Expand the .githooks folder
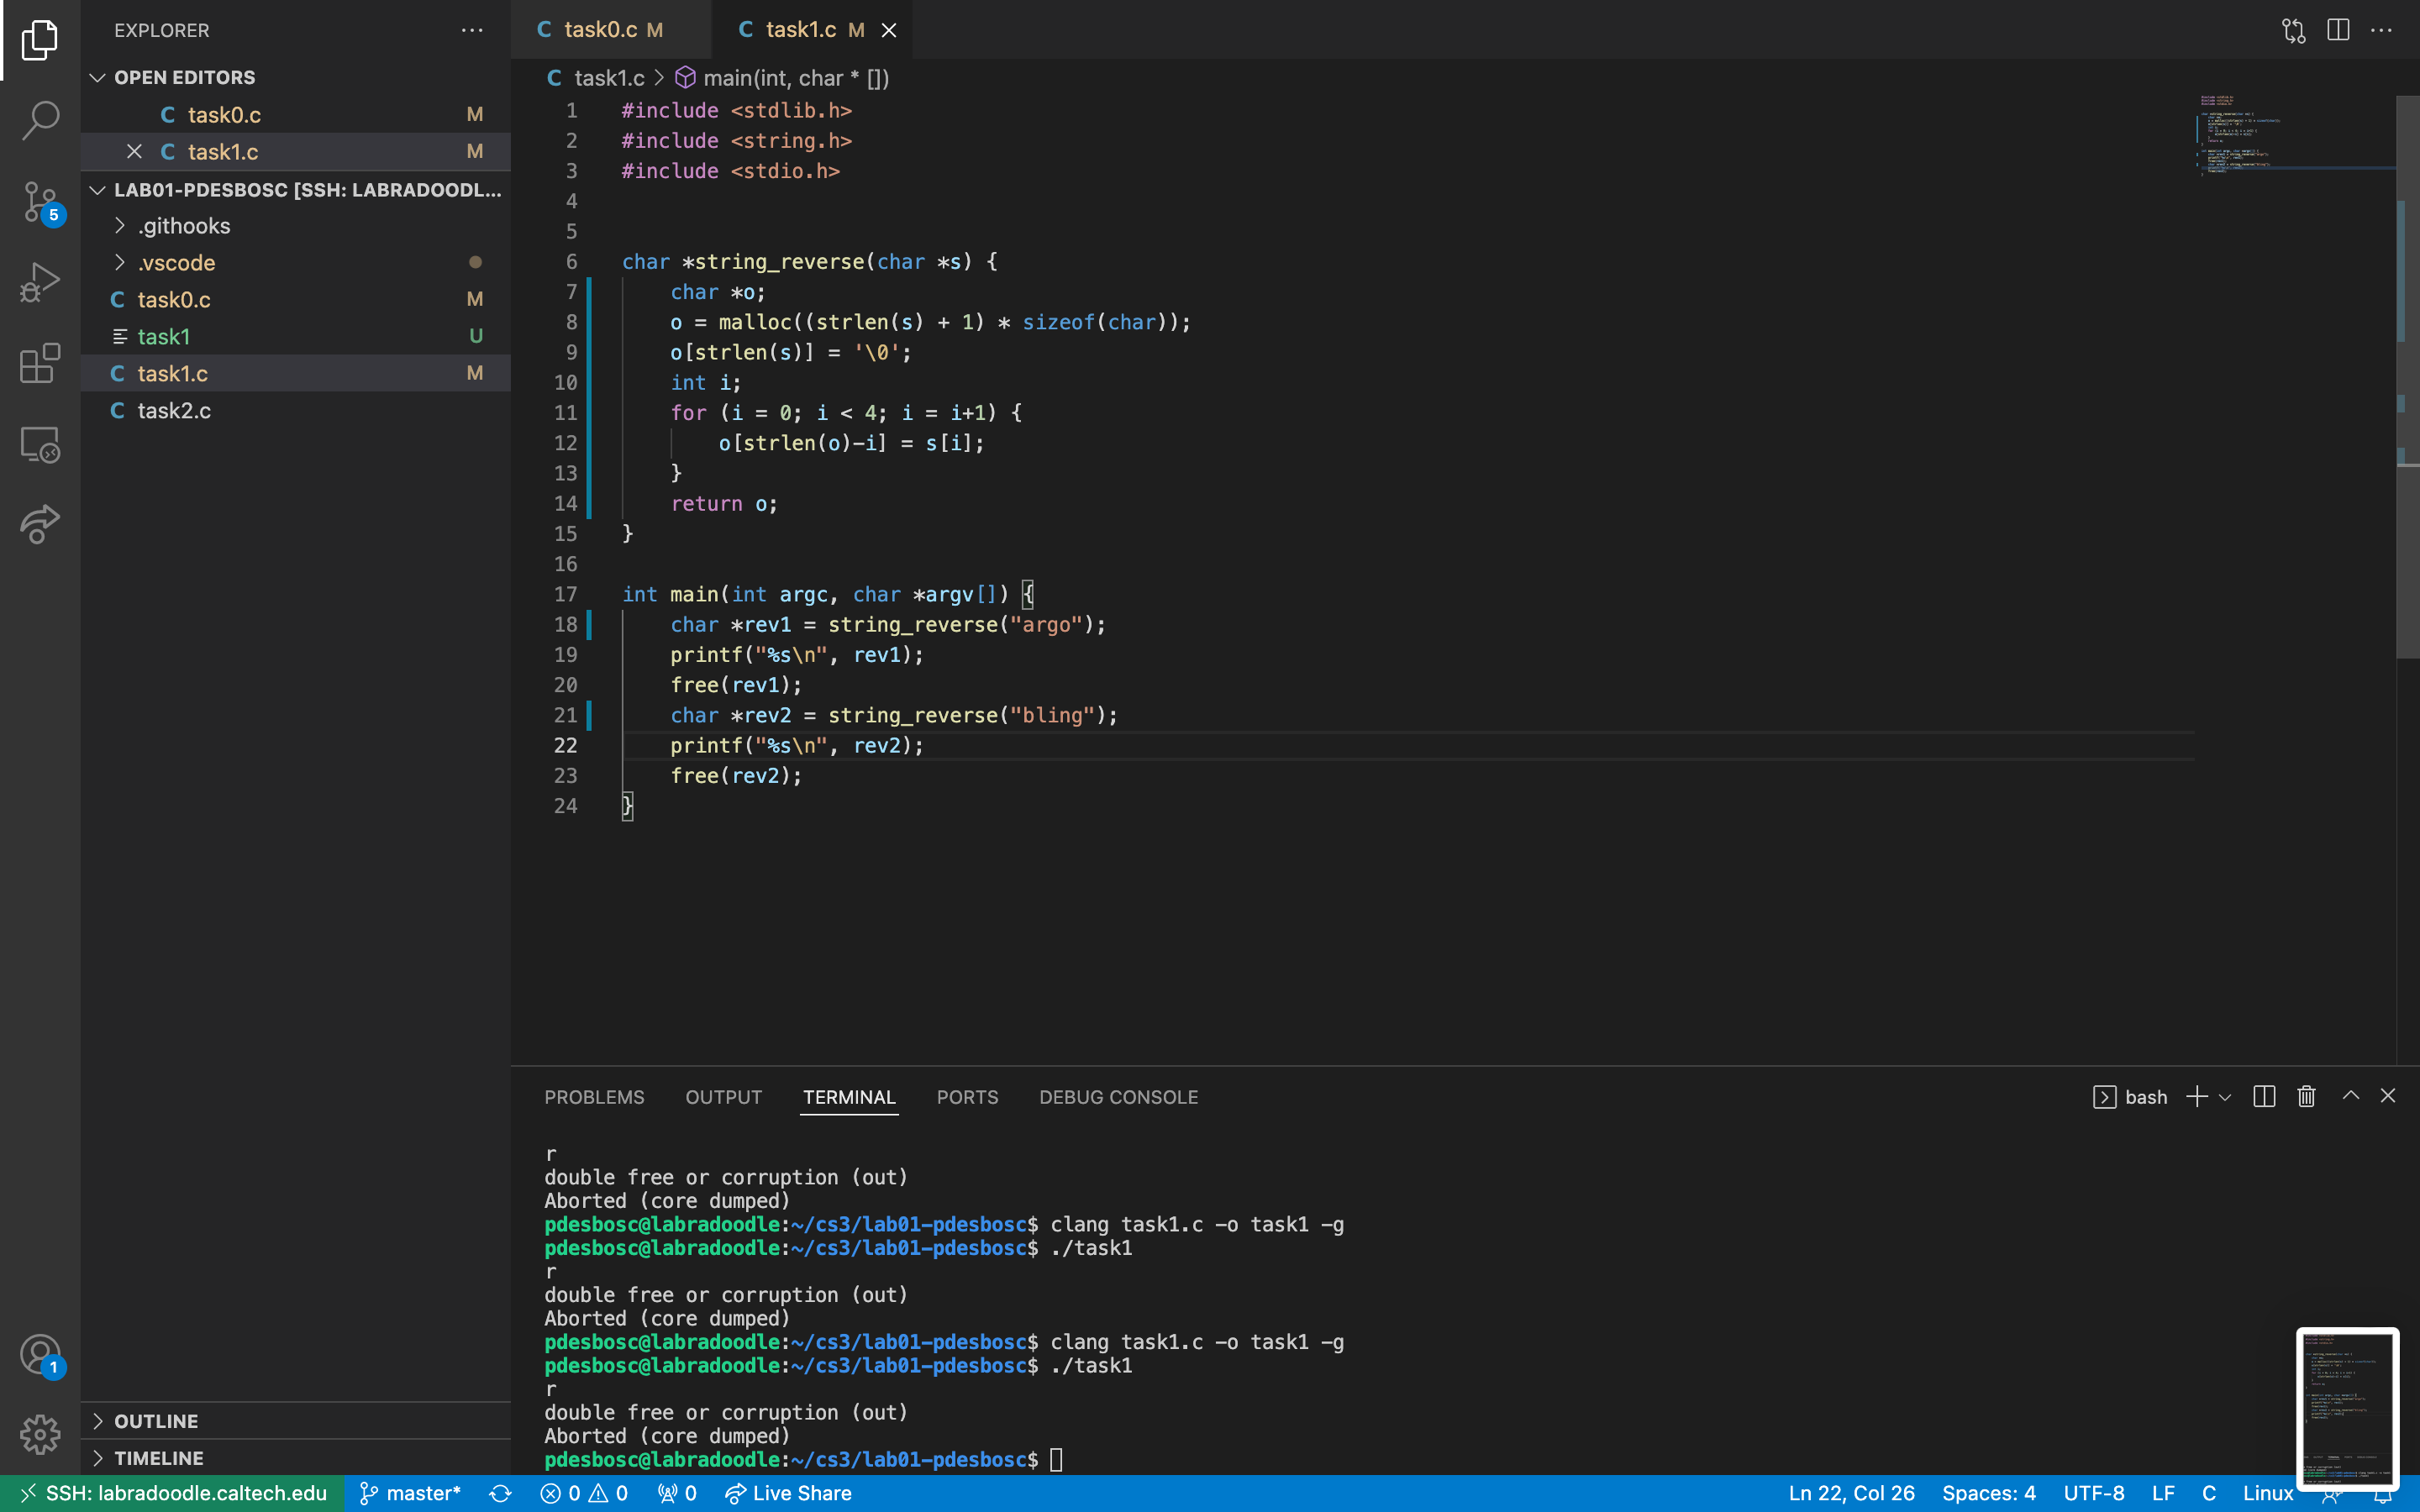 tap(184, 226)
